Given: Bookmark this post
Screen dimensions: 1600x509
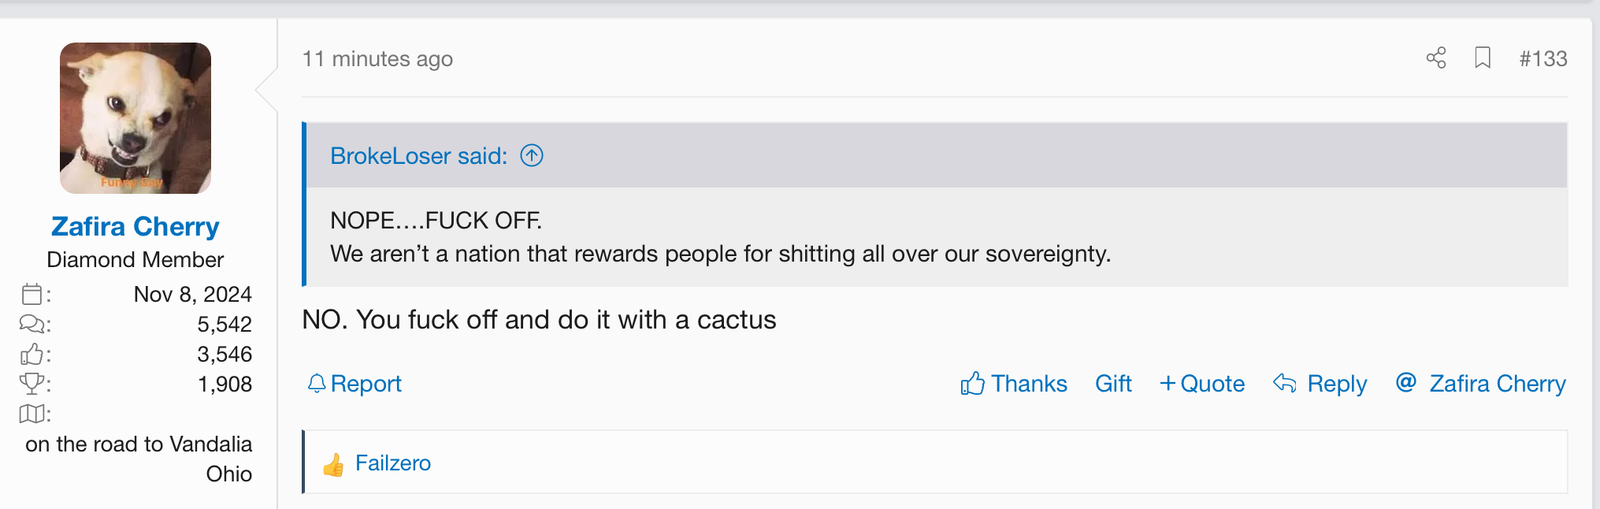Looking at the screenshot, I should click(x=1483, y=58).
